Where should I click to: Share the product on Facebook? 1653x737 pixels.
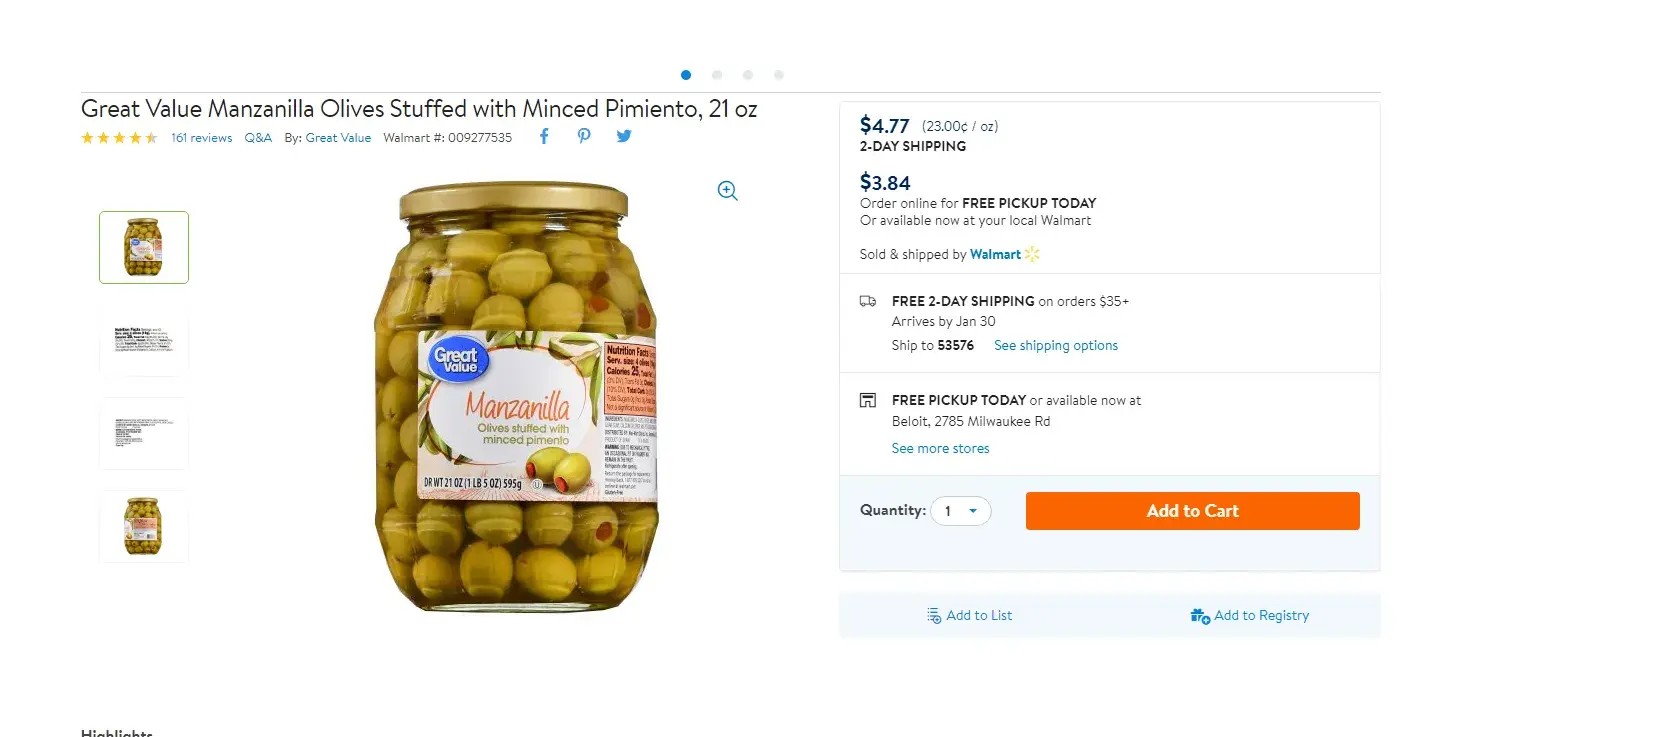pyautogui.click(x=544, y=136)
